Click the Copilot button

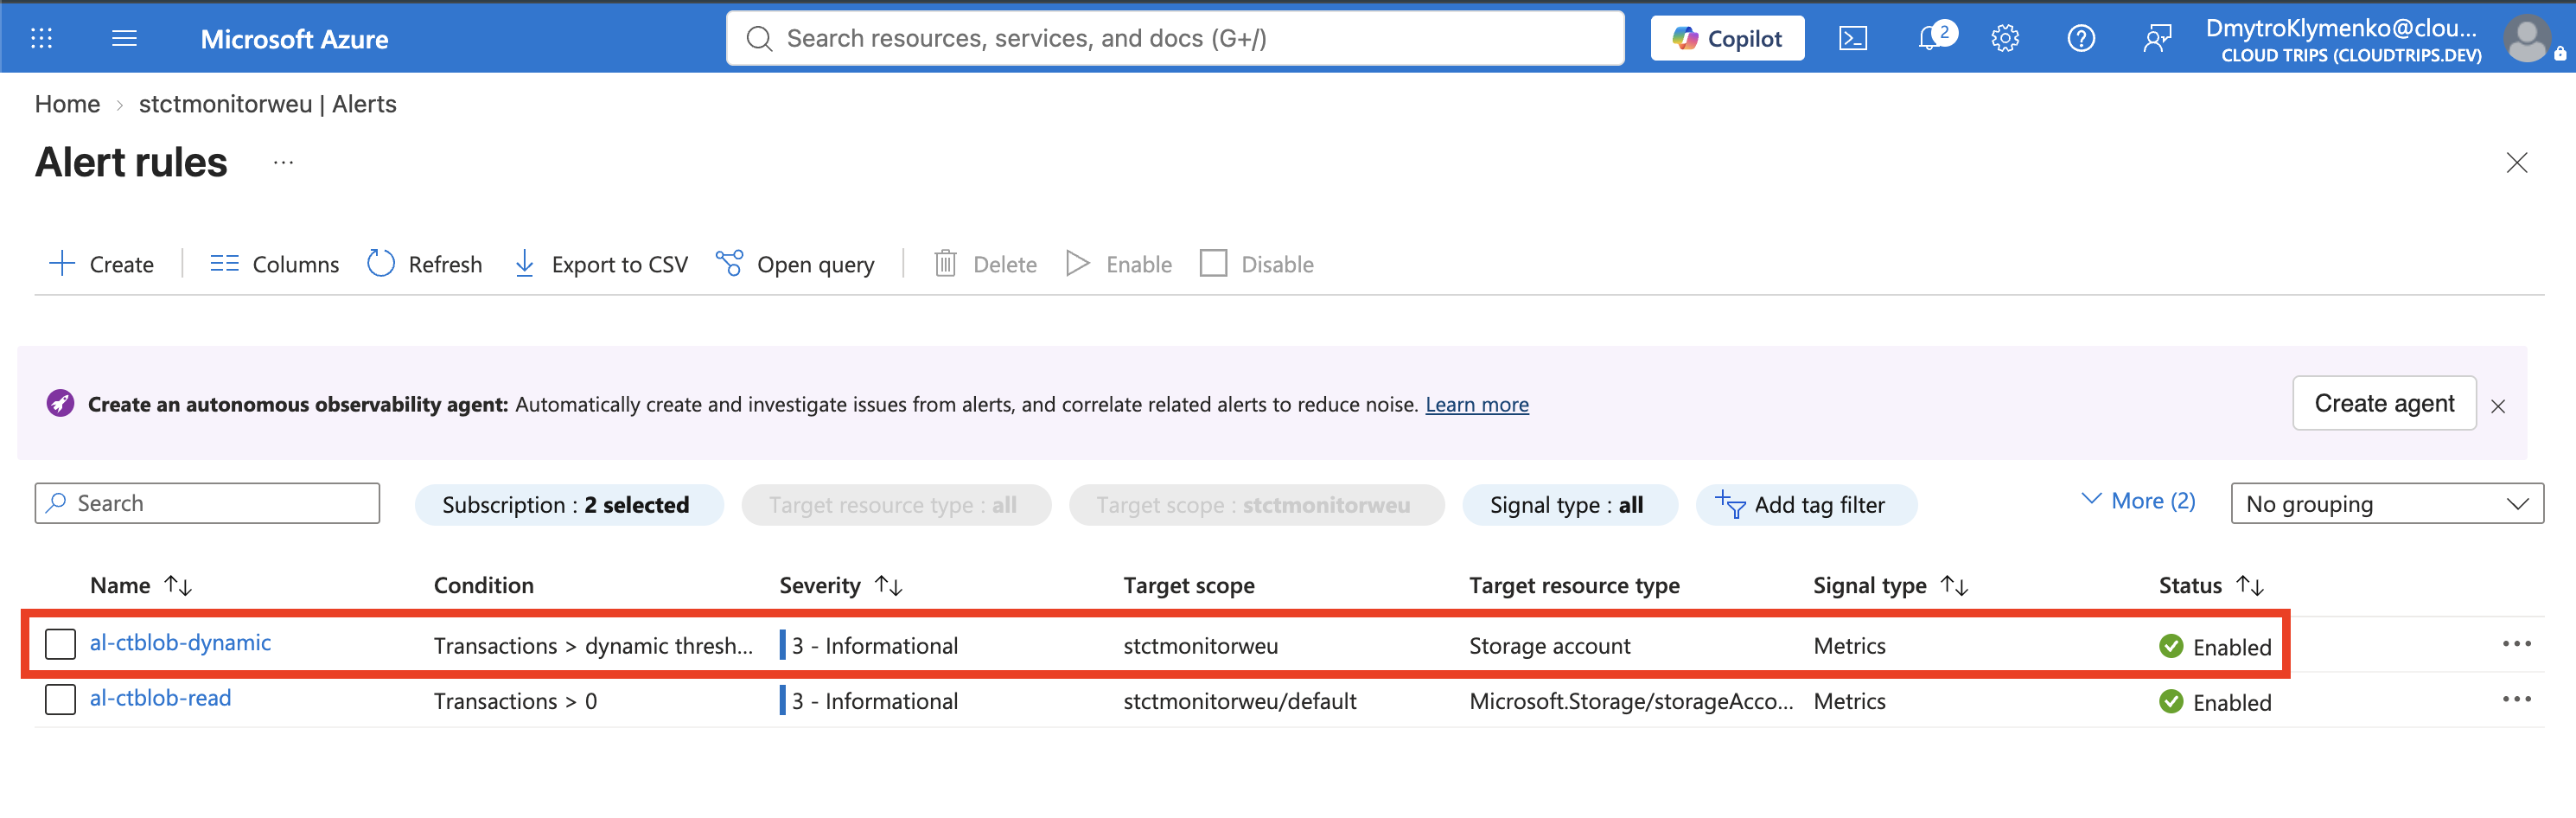pyautogui.click(x=1727, y=38)
